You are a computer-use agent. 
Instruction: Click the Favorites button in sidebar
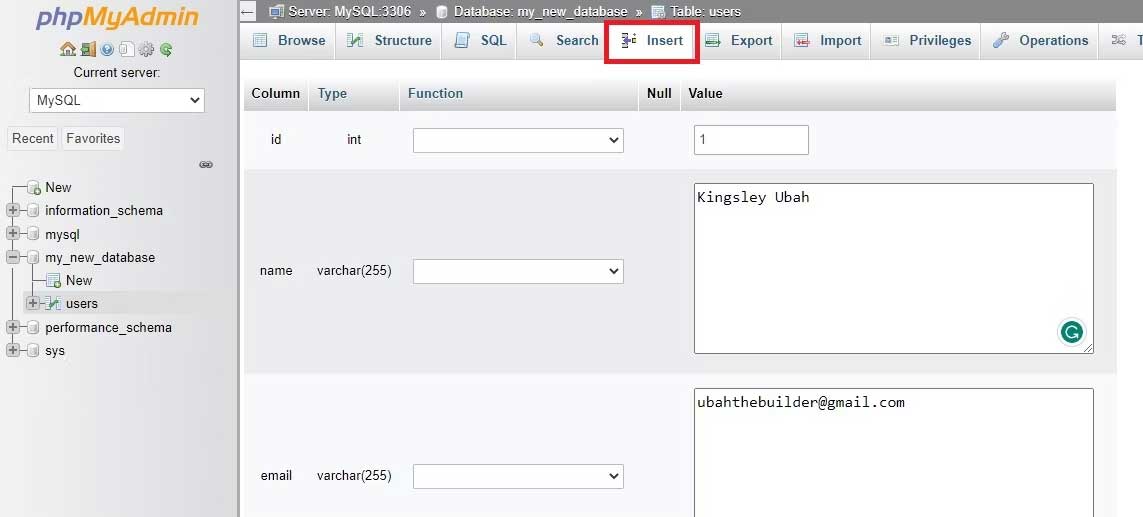(93, 139)
